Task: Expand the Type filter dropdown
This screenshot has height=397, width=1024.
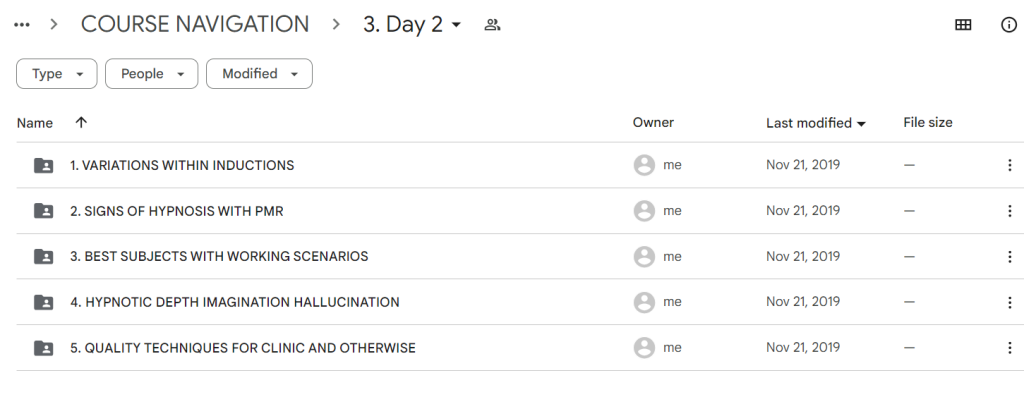Action: 56,74
